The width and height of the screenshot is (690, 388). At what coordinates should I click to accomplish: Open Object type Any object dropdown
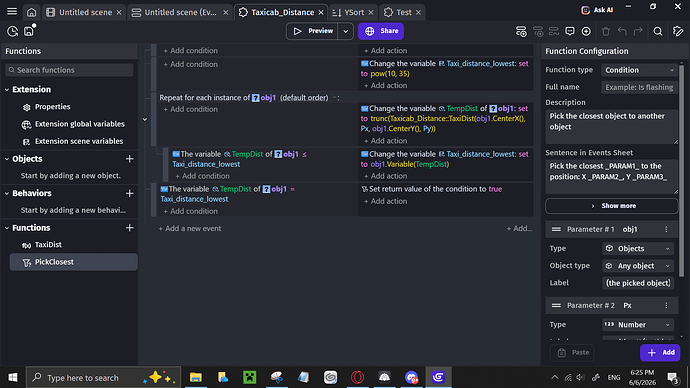[x=638, y=266]
